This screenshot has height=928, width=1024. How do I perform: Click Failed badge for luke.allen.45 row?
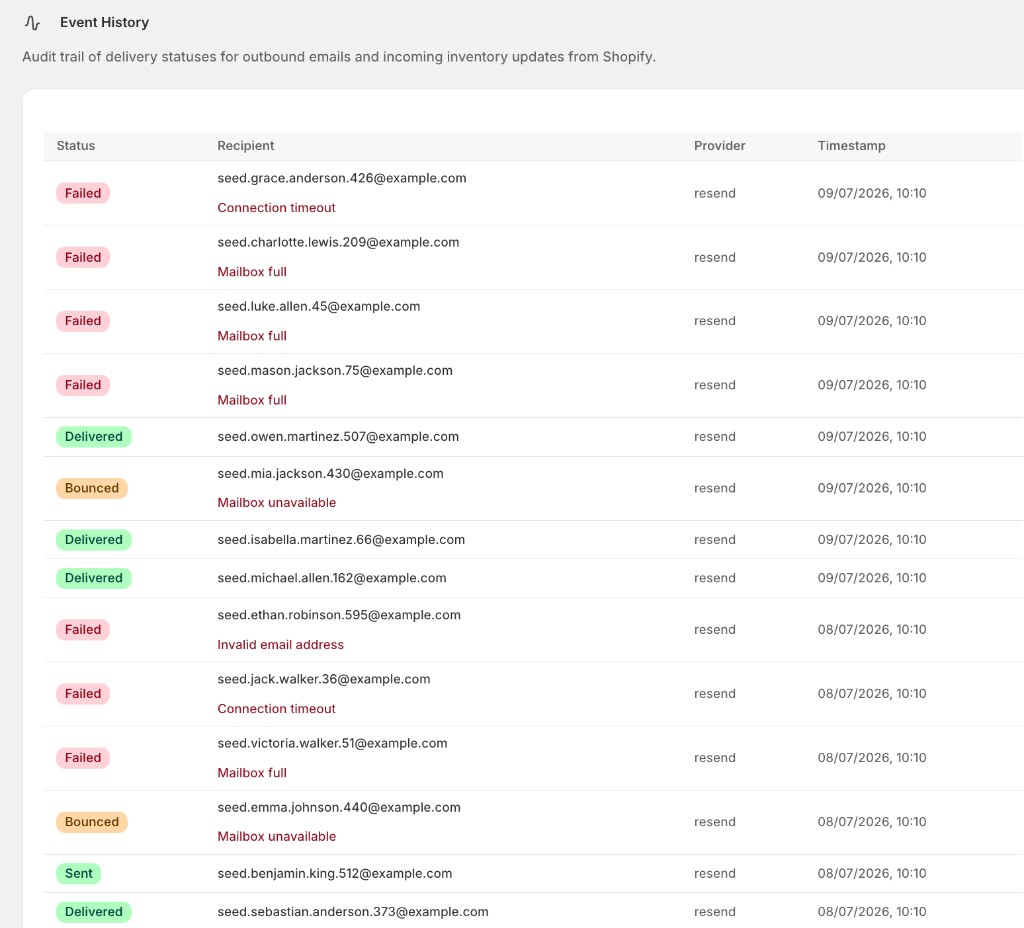[83, 321]
